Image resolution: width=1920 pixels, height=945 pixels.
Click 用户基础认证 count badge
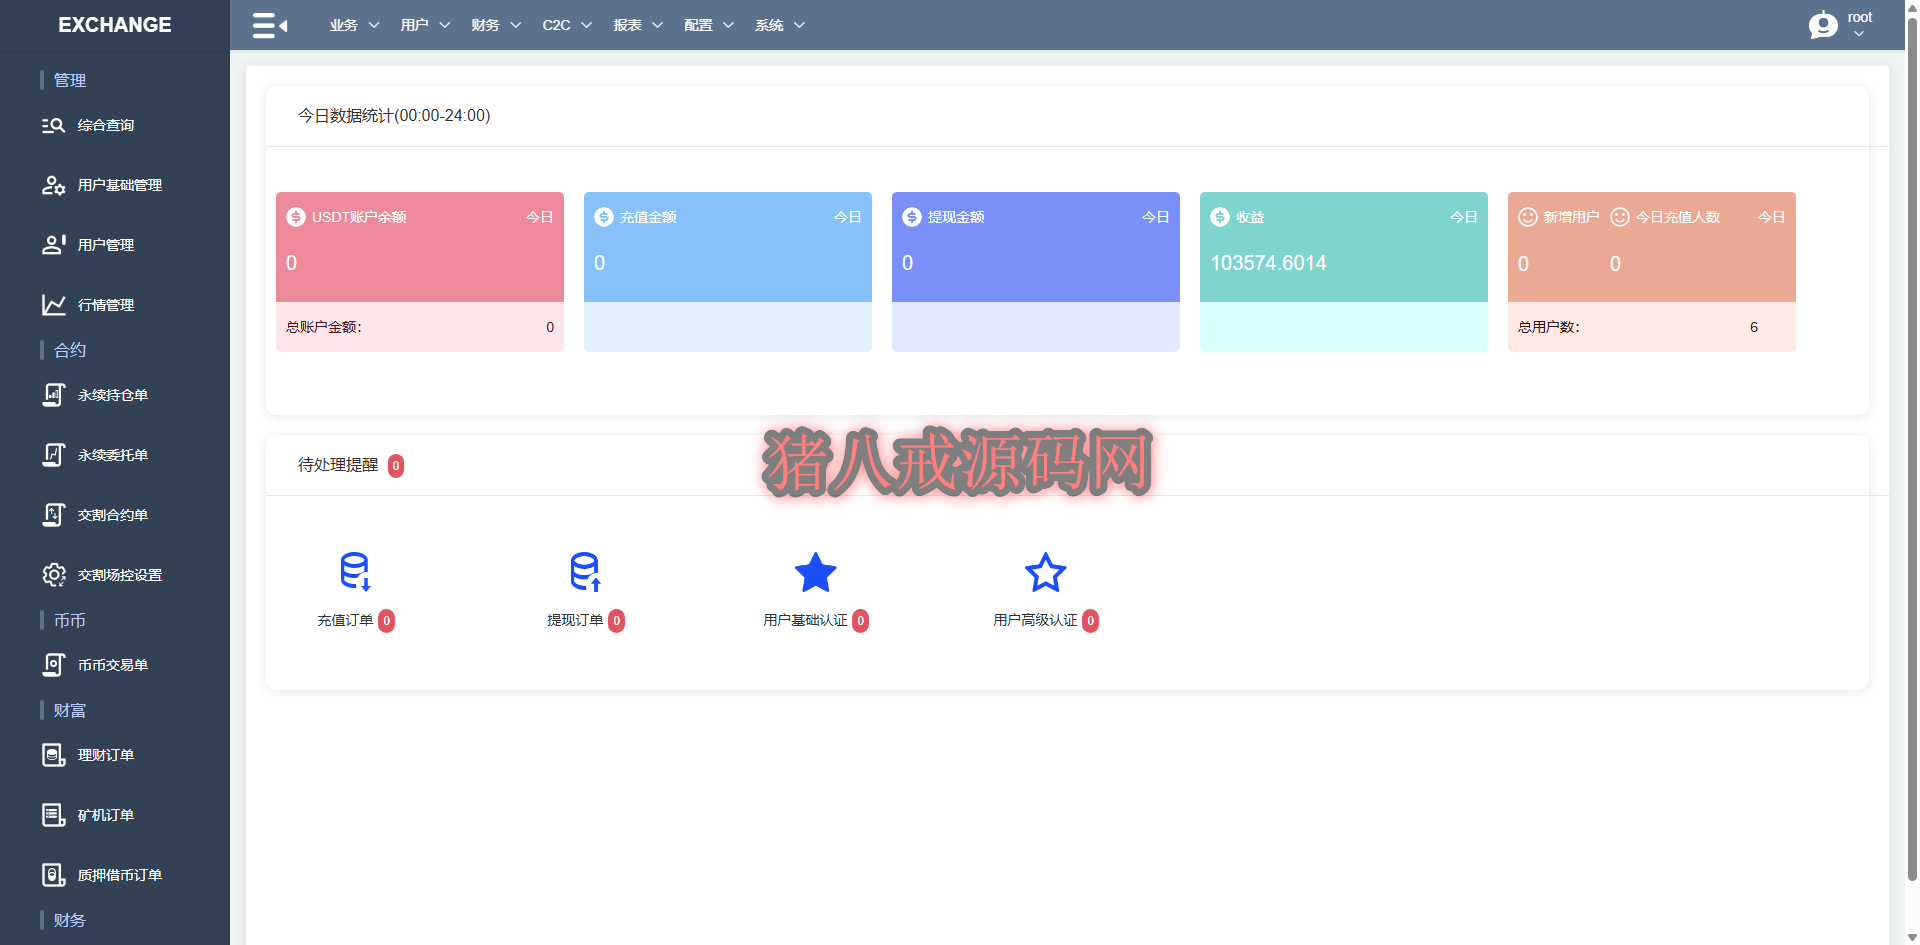pyautogui.click(x=861, y=621)
